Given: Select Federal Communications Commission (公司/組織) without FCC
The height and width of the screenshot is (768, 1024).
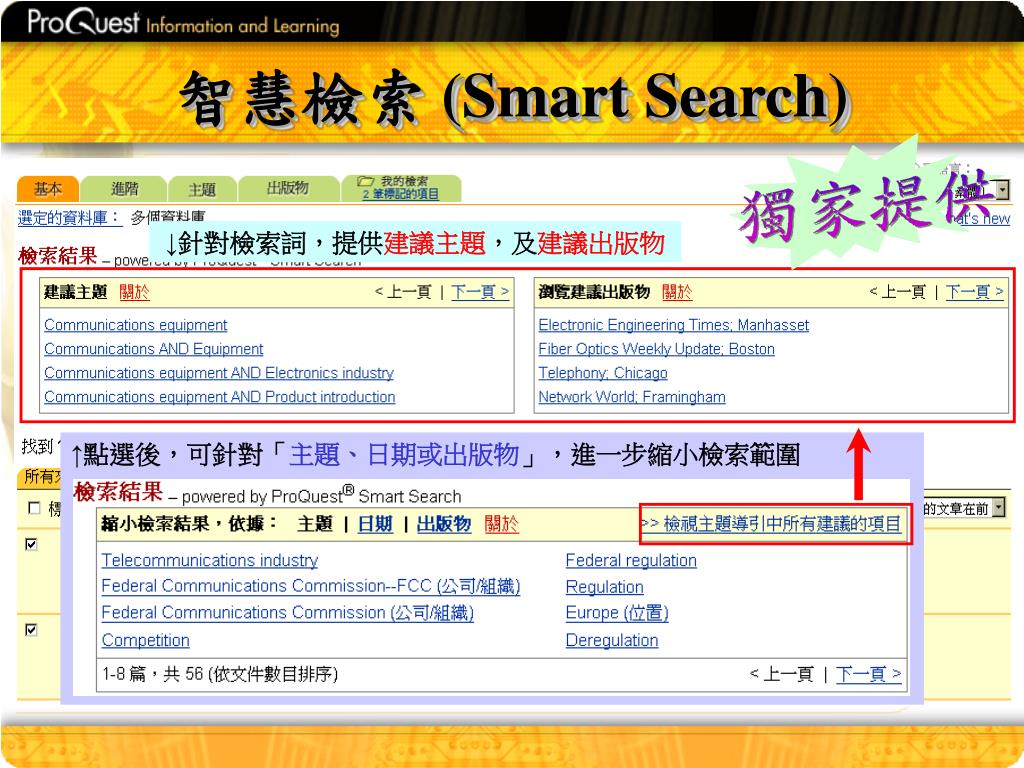Looking at the screenshot, I should 287,613.
